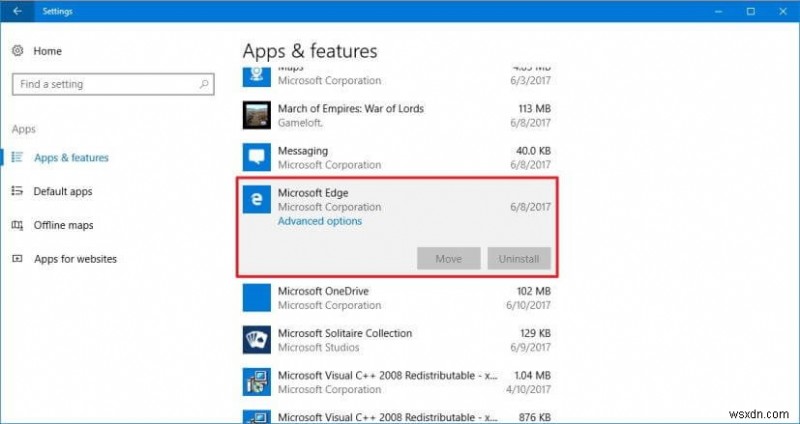Select the Messaging app entry
Image resolution: width=800 pixels, height=424 pixels.
click(303, 151)
